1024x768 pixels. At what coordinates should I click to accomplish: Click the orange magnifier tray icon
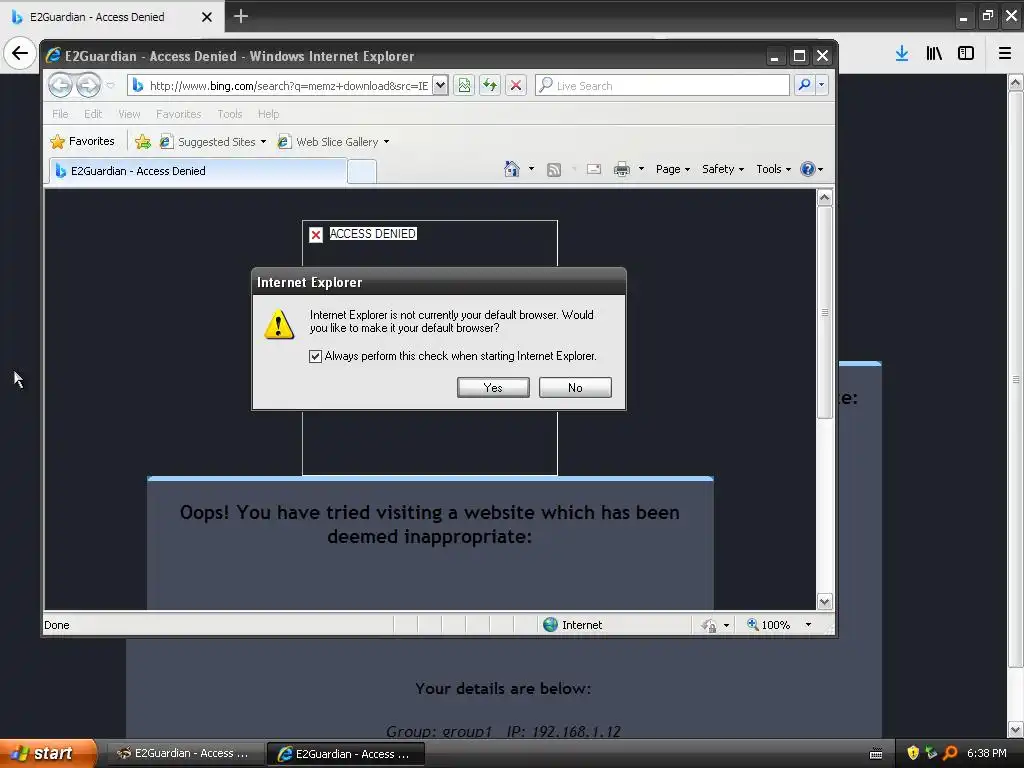(x=950, y=753)
